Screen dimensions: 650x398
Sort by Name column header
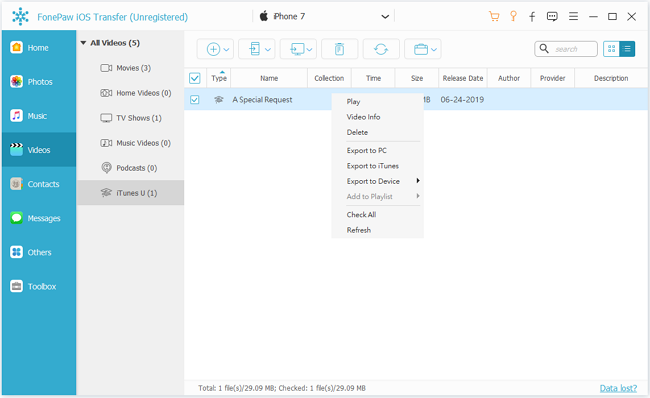(269, 78)
